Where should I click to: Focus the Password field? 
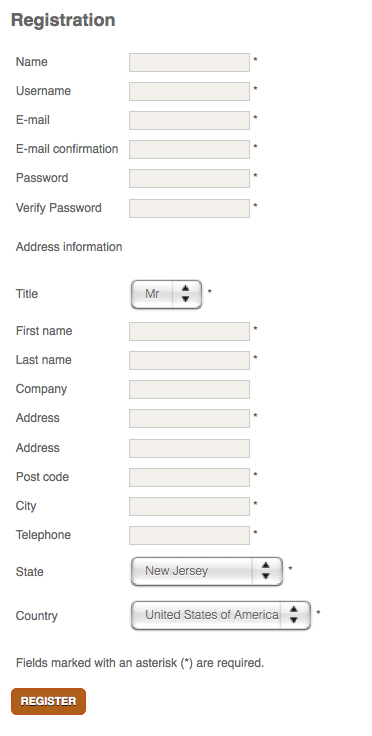[189, 178]
